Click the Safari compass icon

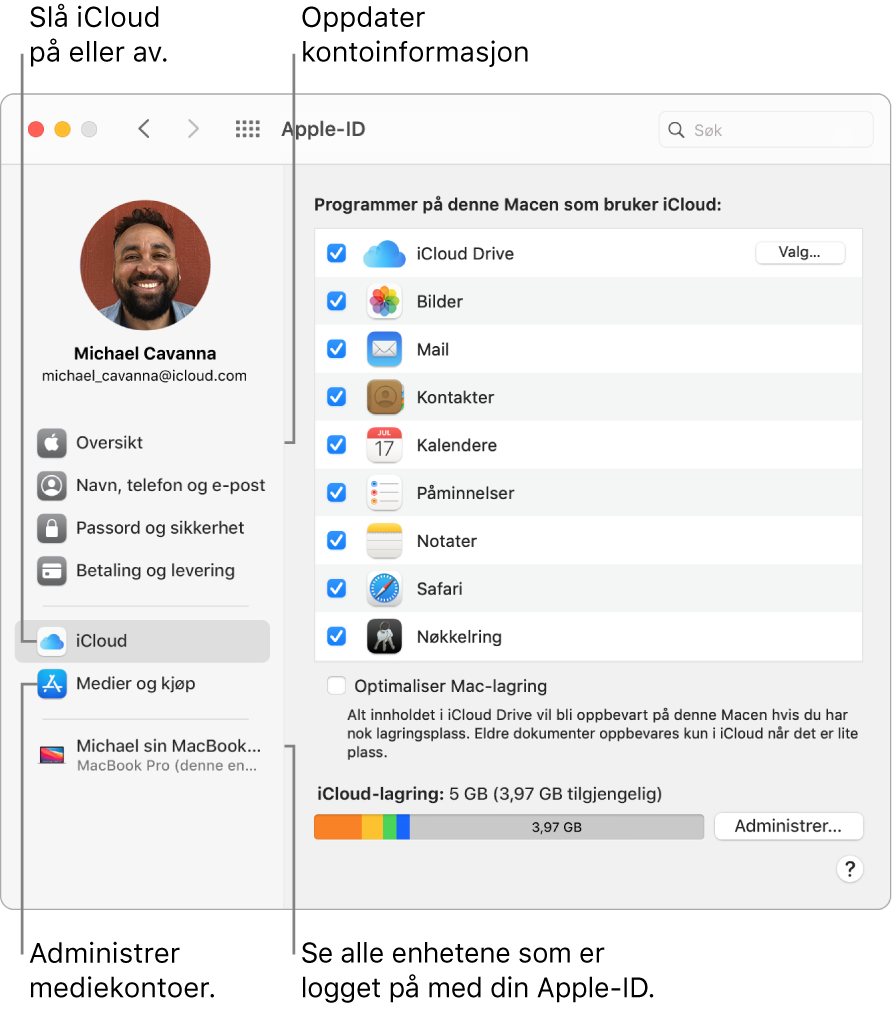pyautogui.click(x=384, y=589)
